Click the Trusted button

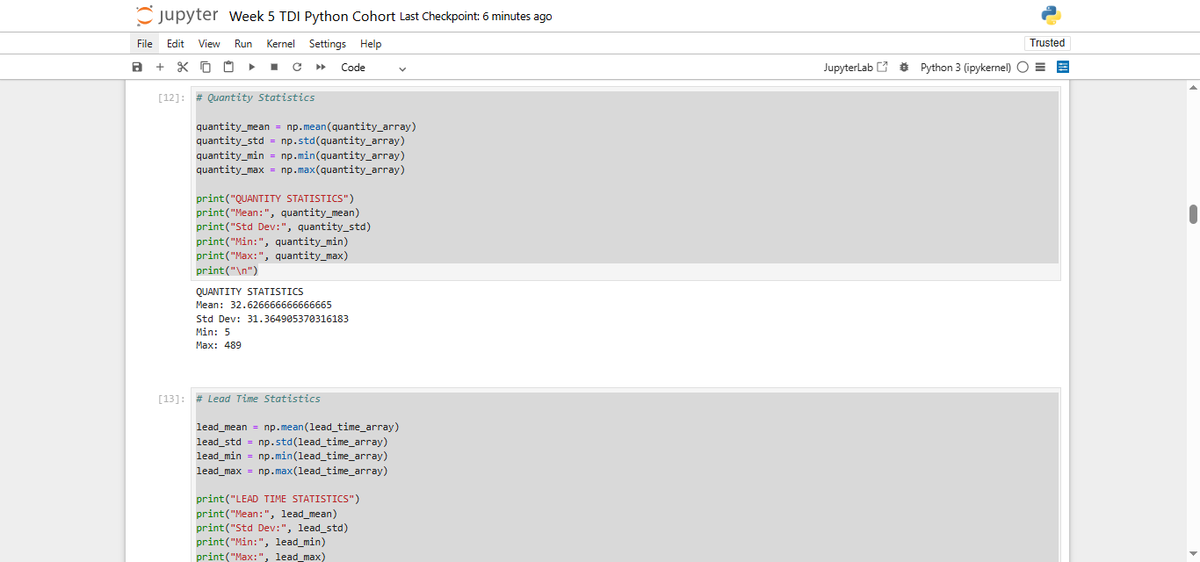coord(1047,43)
